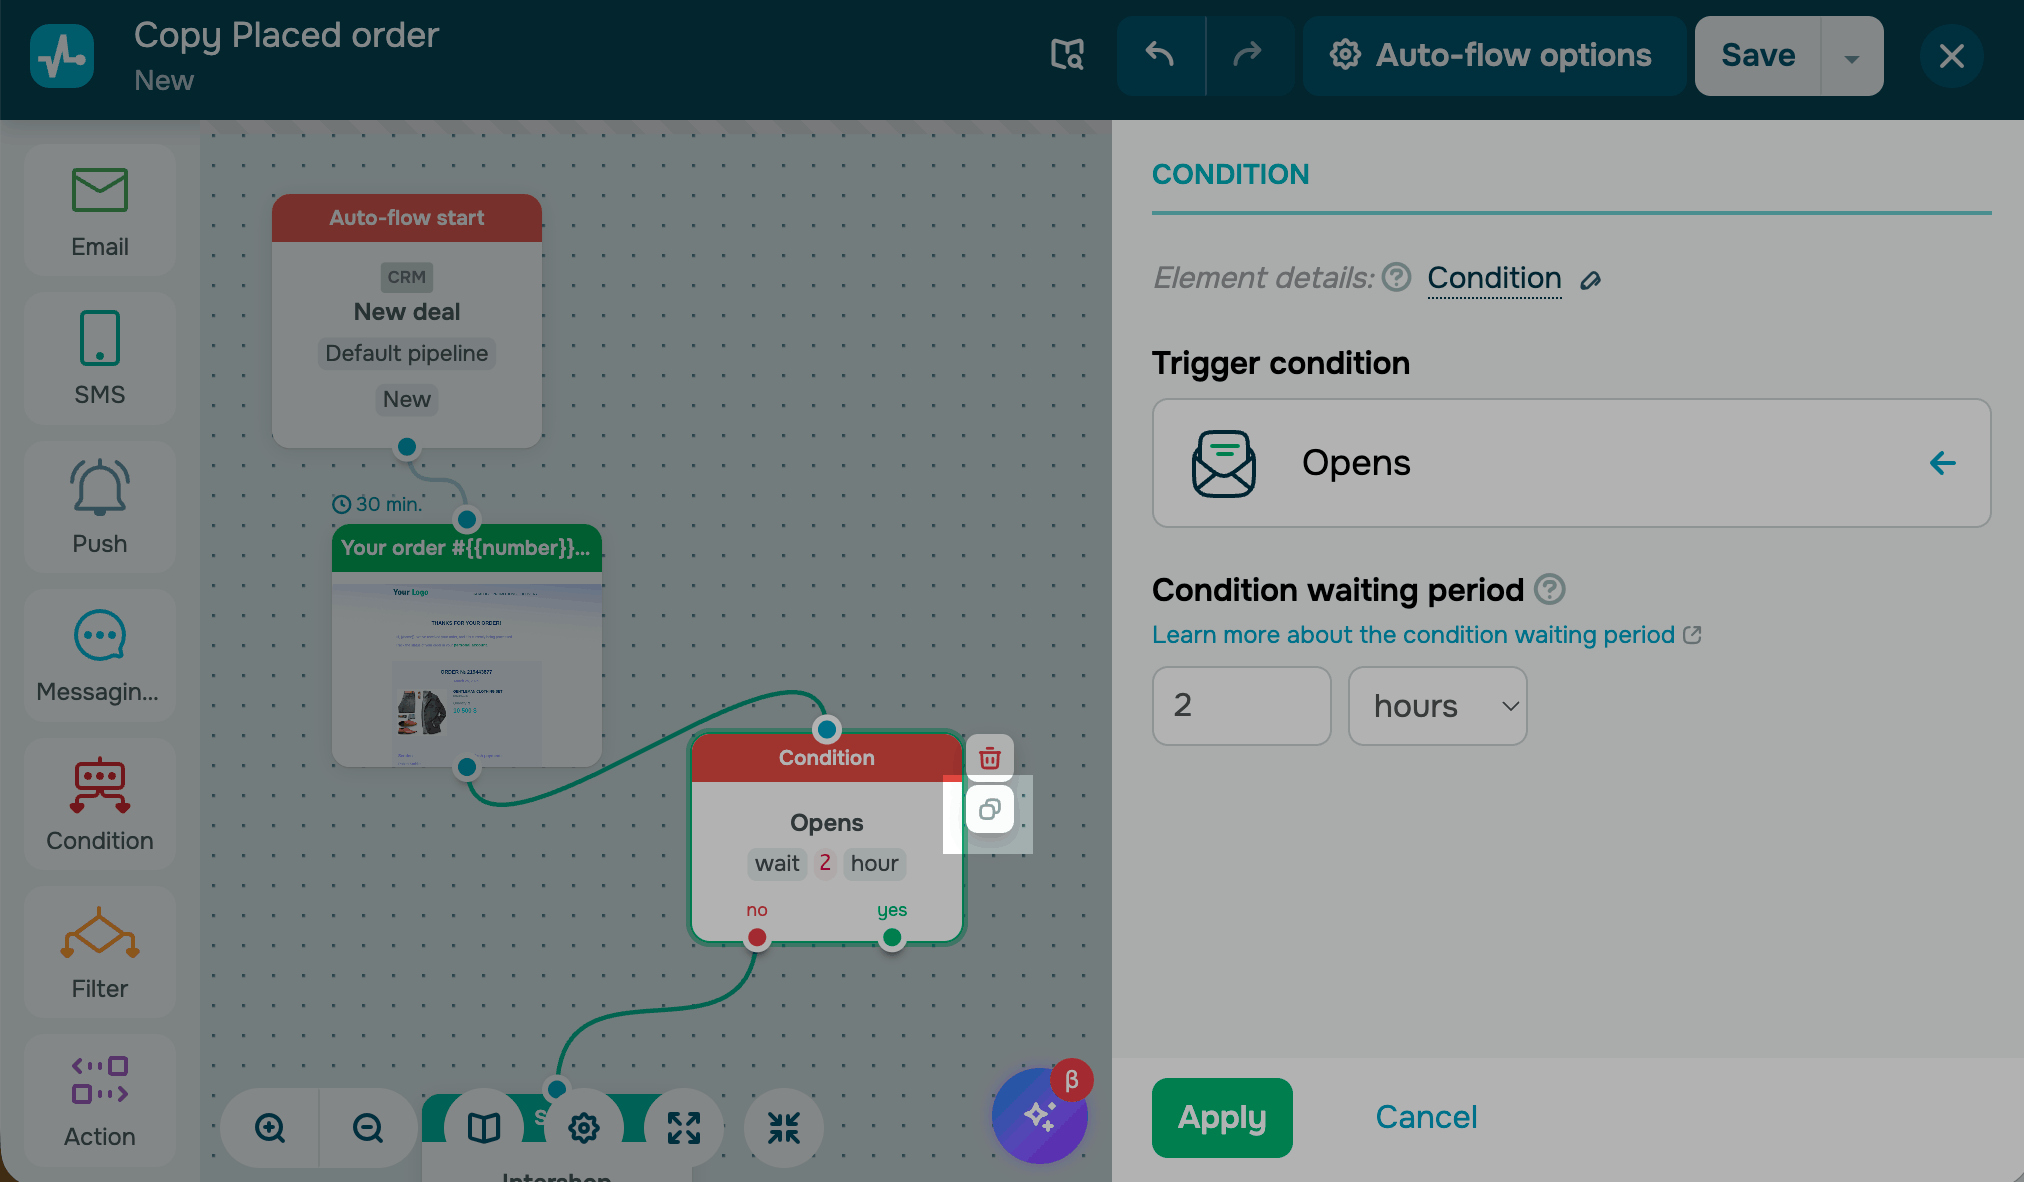This screenshot has width=2024, height=1182.
Task: Click the waiting period number field
Action: coord(1241,706)
